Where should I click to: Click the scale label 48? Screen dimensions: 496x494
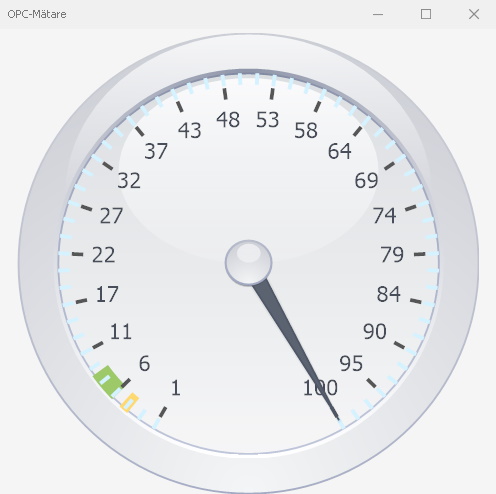tap(228, 120)
